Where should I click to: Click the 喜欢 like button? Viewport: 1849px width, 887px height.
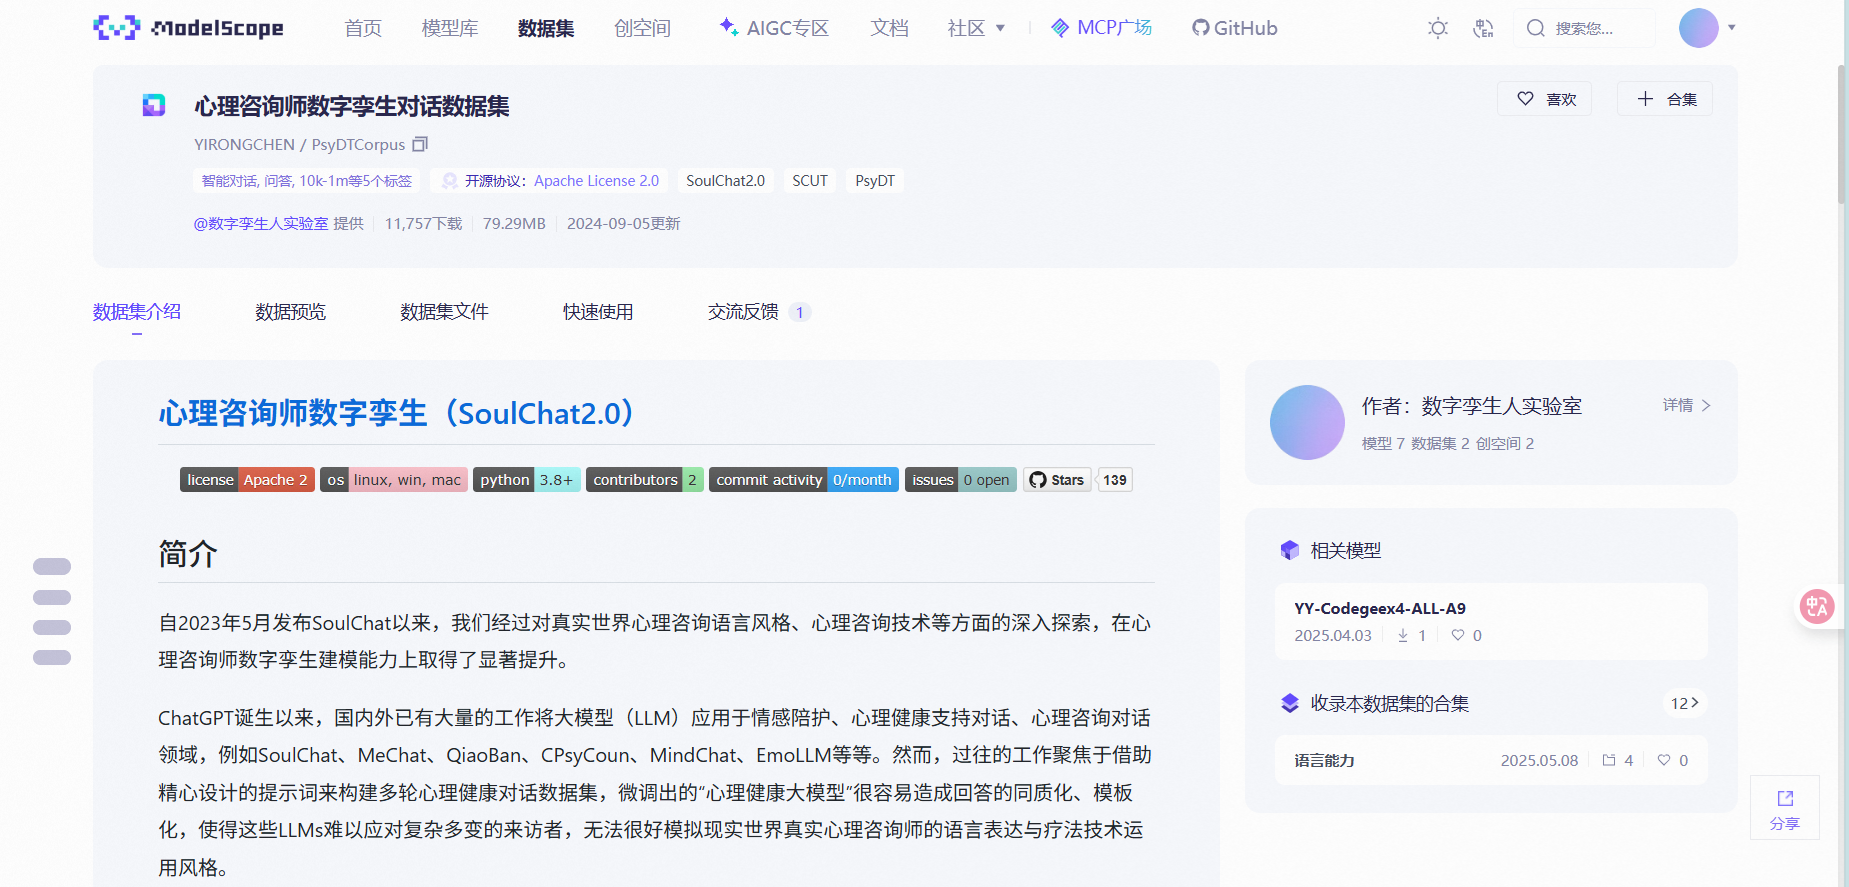(x=1544, y=99)
